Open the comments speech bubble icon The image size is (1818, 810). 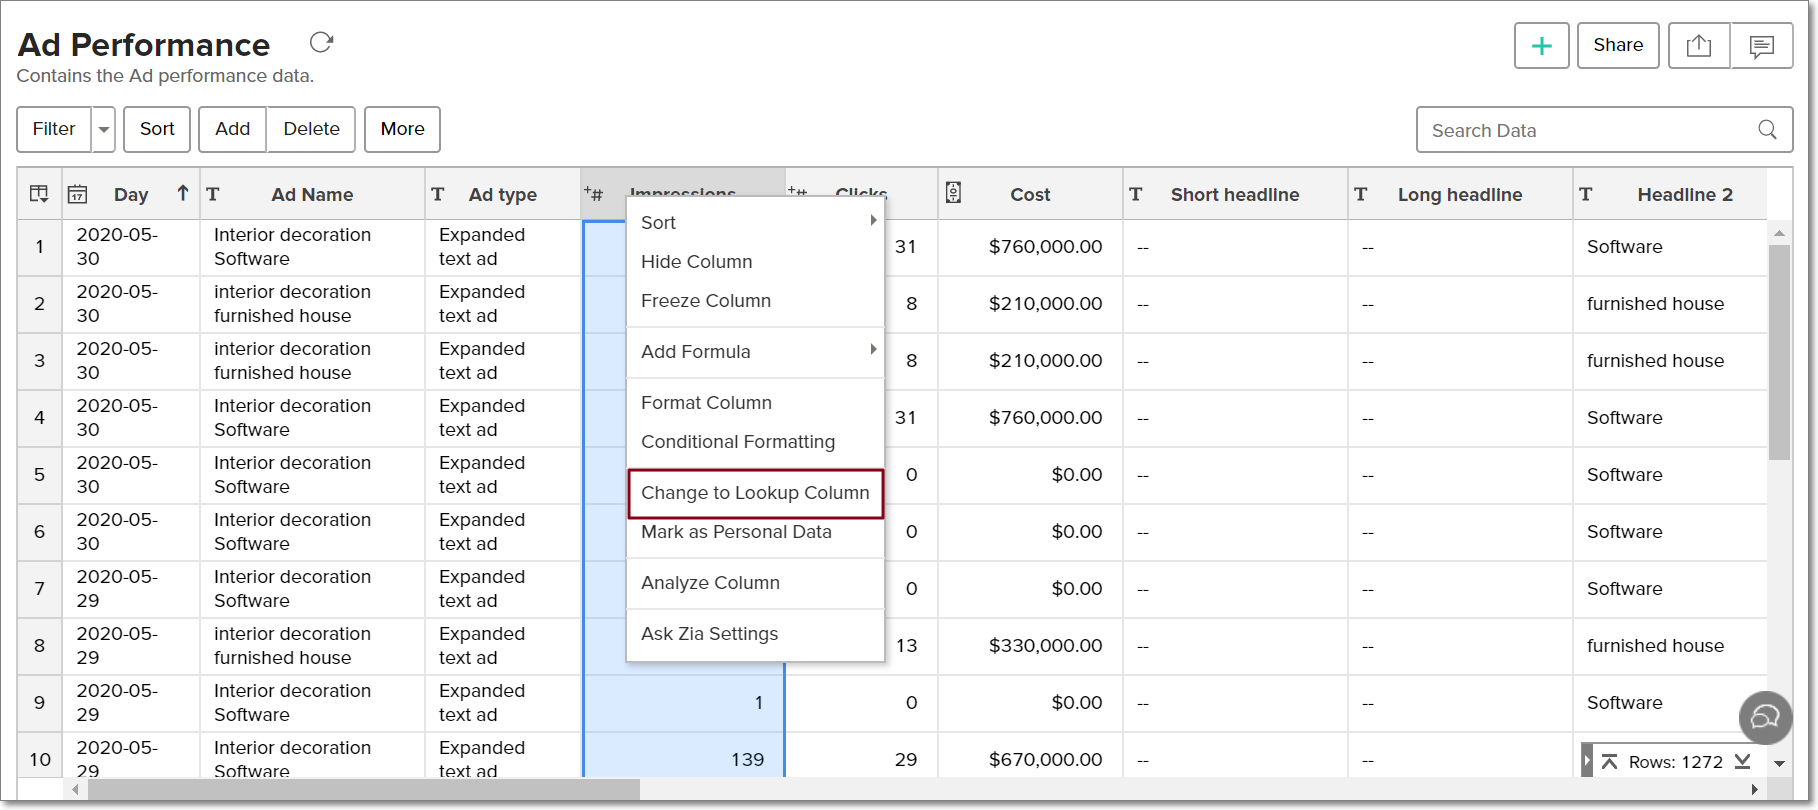click(x=1761, y=46)
